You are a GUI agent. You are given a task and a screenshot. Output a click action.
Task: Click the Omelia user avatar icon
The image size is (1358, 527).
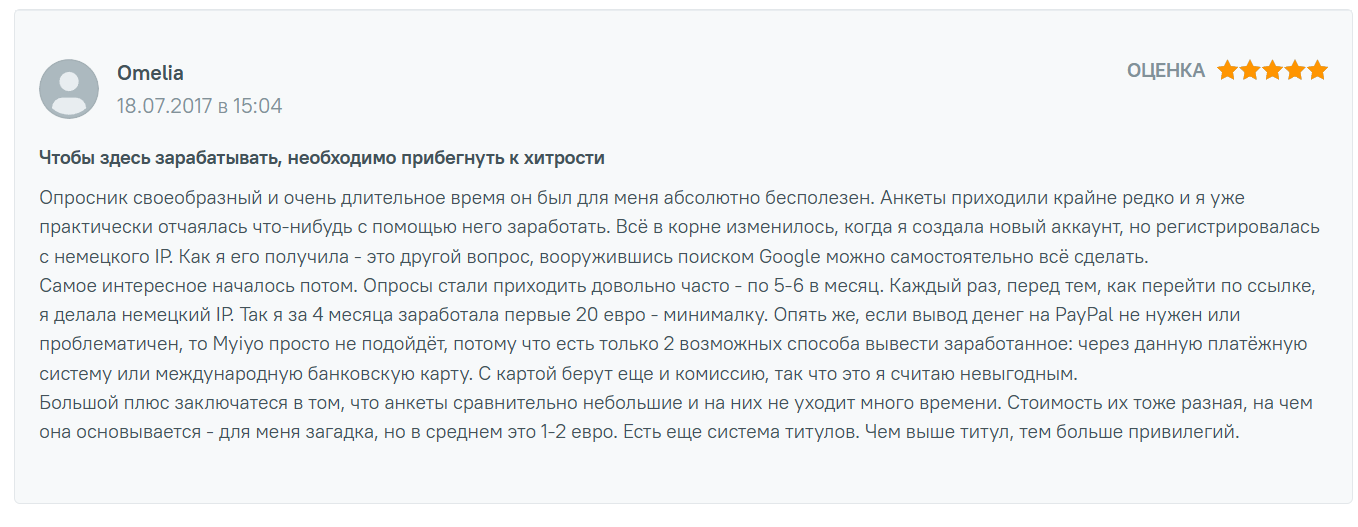(69, 89)
